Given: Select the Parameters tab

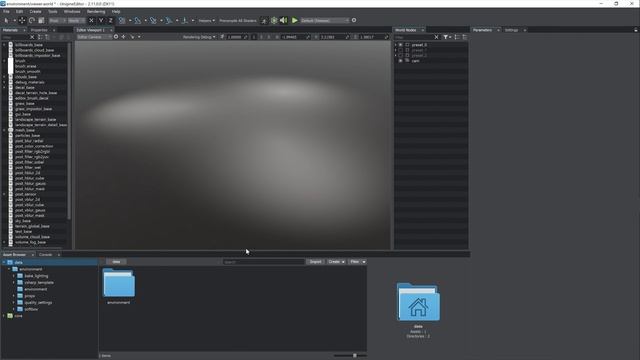Looking at the screenshot, I should pyautogui.click(x=482, y=30).
